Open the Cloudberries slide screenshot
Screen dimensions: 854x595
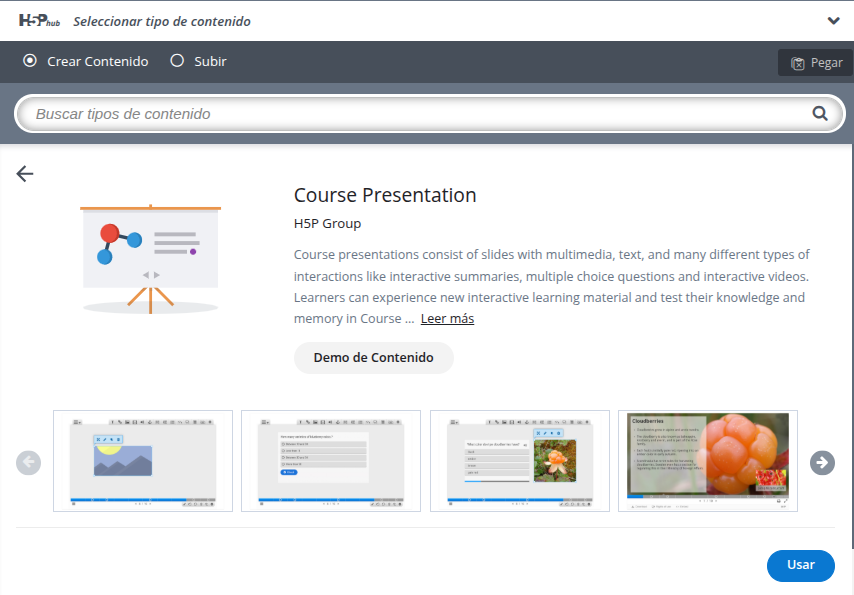[x=707, y=461]
